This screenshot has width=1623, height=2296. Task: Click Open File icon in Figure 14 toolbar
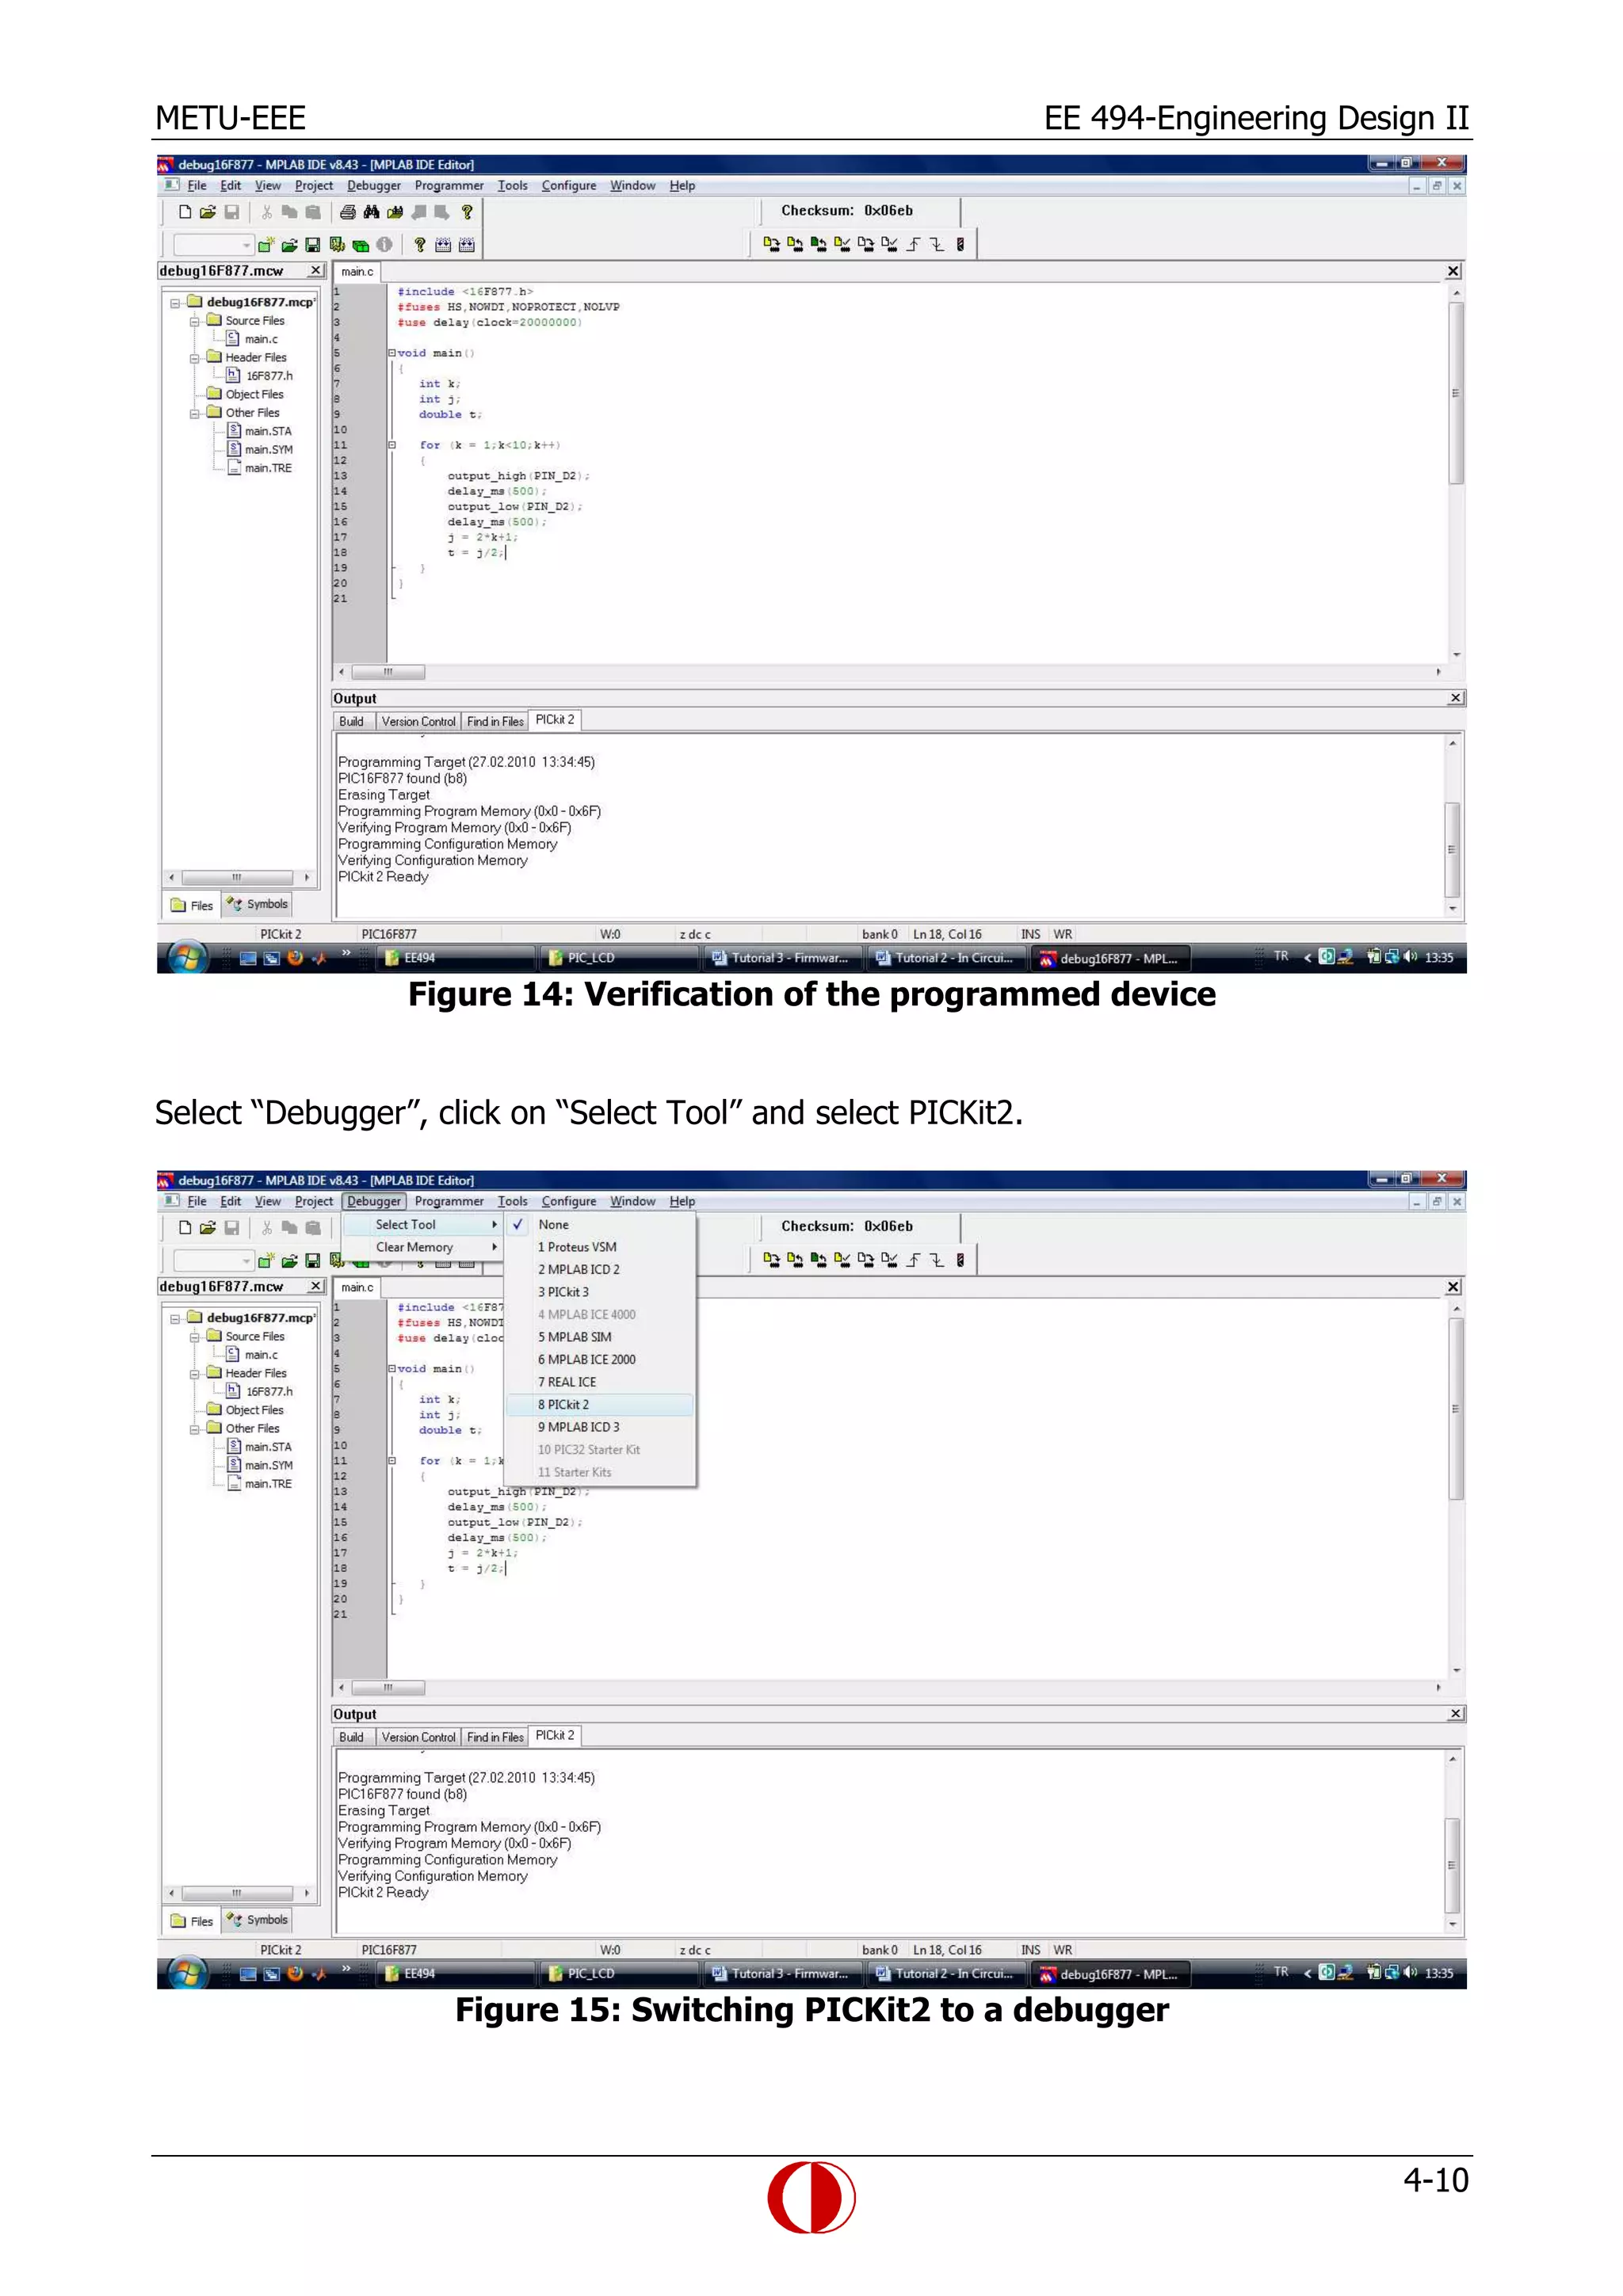pyautogui.click(x=208, y=212)
